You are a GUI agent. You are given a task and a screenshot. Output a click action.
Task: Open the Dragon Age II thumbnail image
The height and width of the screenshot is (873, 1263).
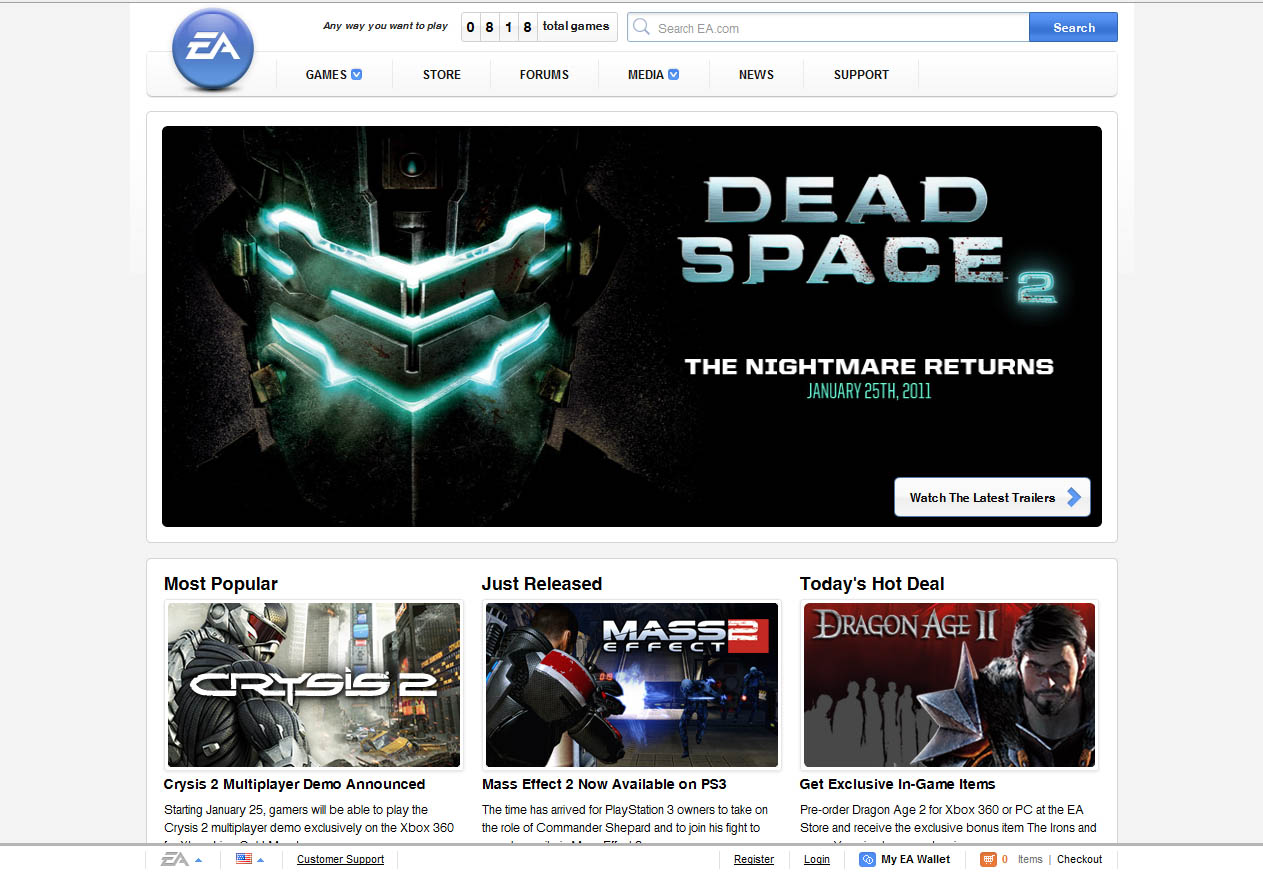(950, 685)
